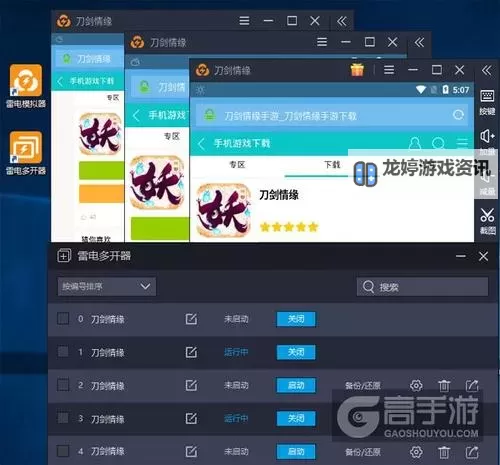Reload page via browser address bar icon
Screen dimensions: 500x465
pyautogui.click(x=459, y=115)
